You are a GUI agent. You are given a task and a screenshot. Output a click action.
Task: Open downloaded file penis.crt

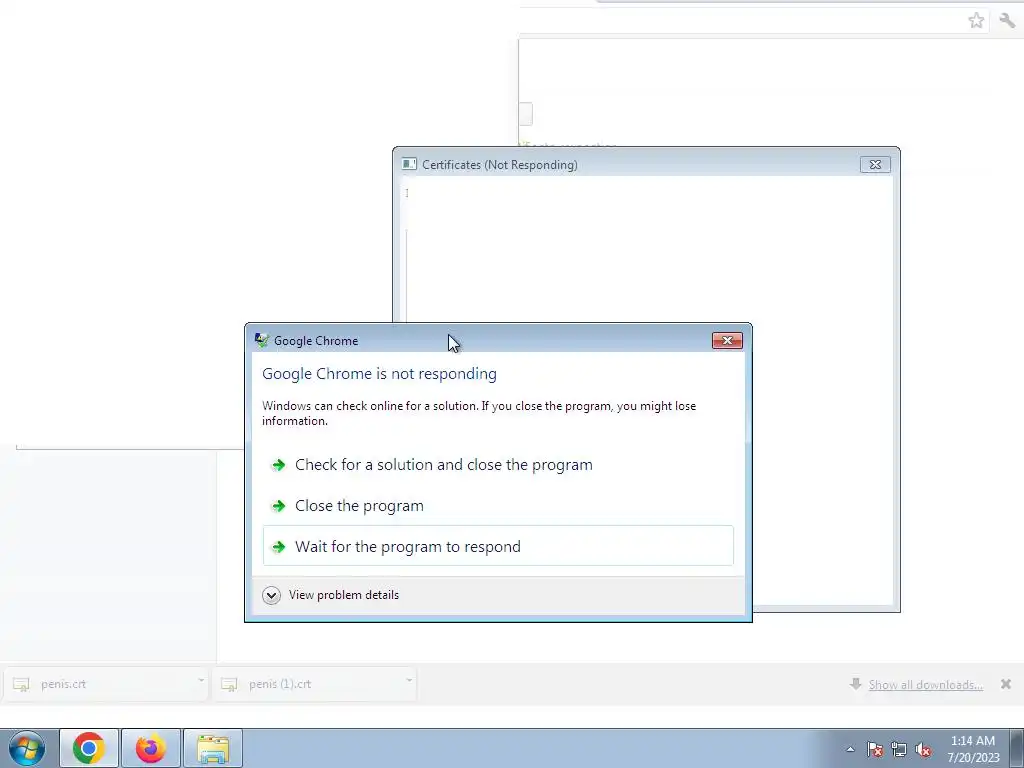[98, 684]
